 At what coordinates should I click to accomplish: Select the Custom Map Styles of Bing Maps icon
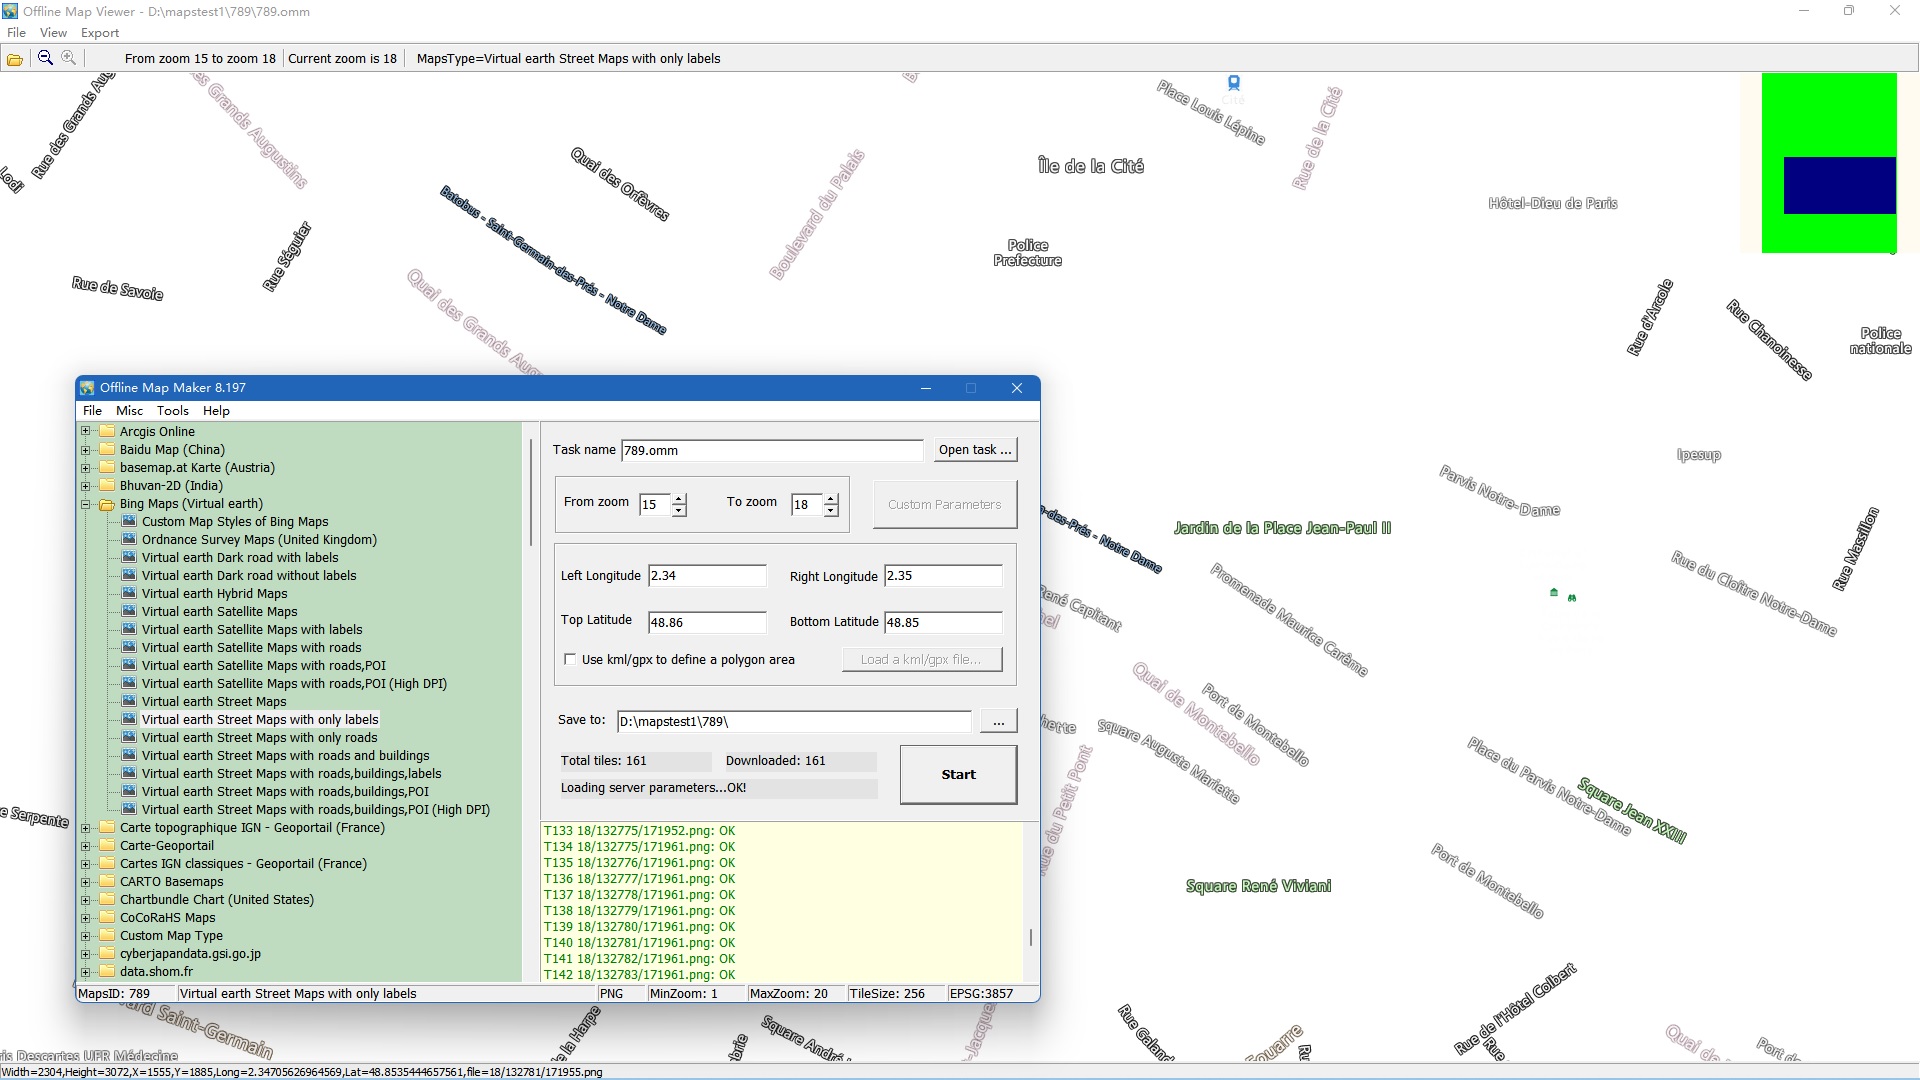point(129,521)
